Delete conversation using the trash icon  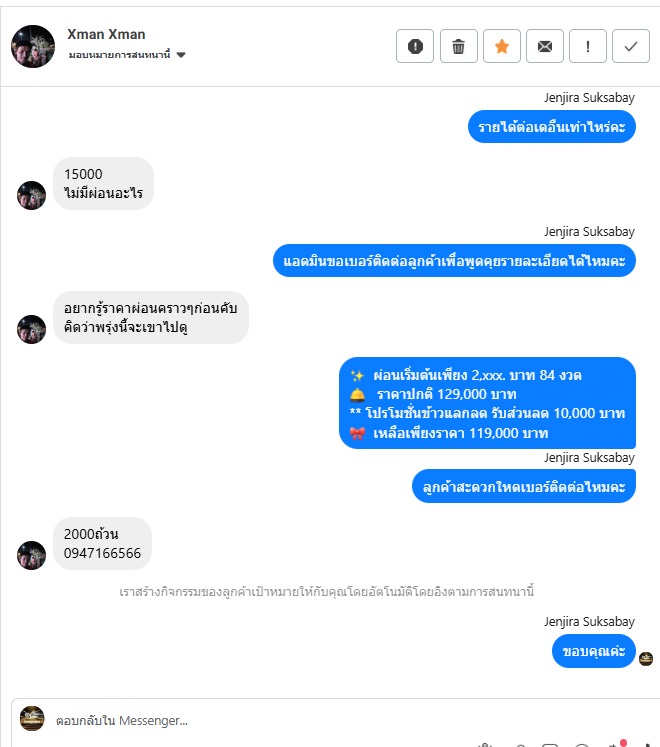click(458, 46)
